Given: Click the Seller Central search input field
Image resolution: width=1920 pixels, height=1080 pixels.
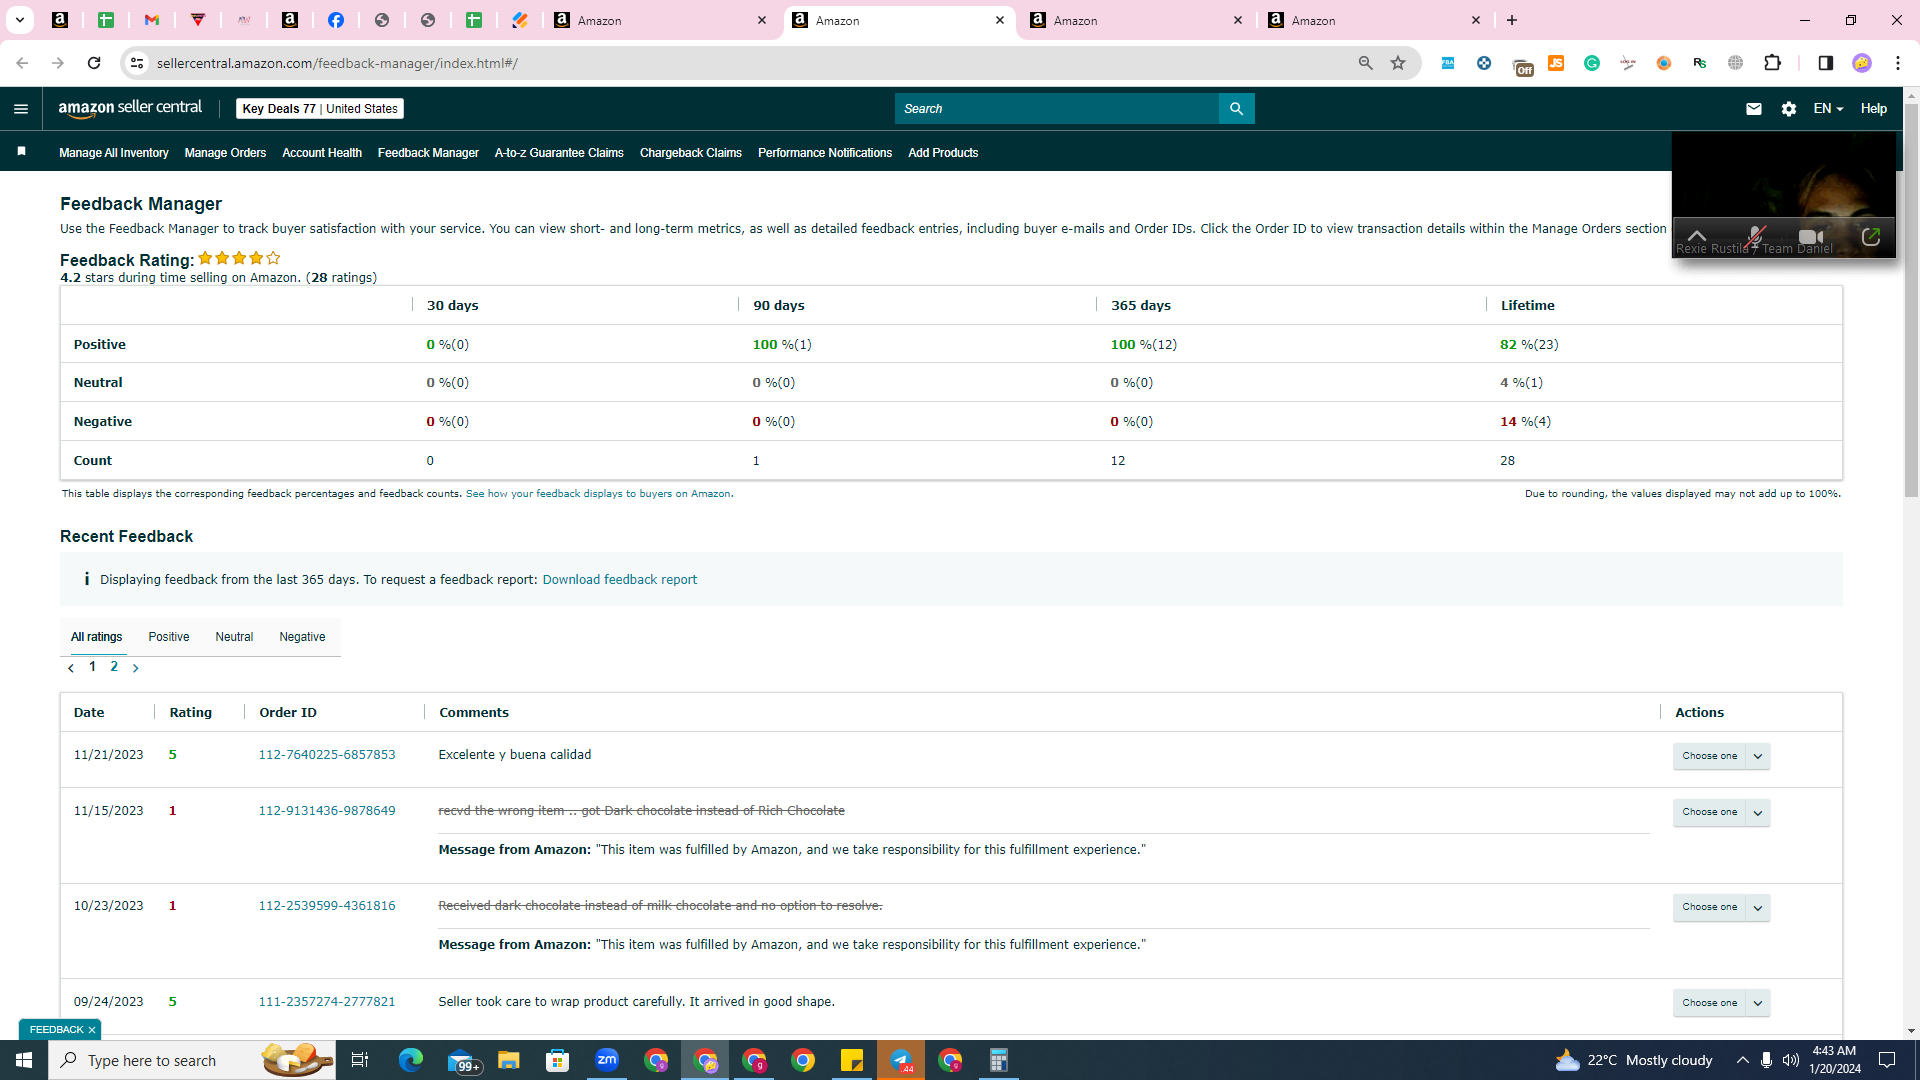Looking at the screenshot, I should 1057,109.
